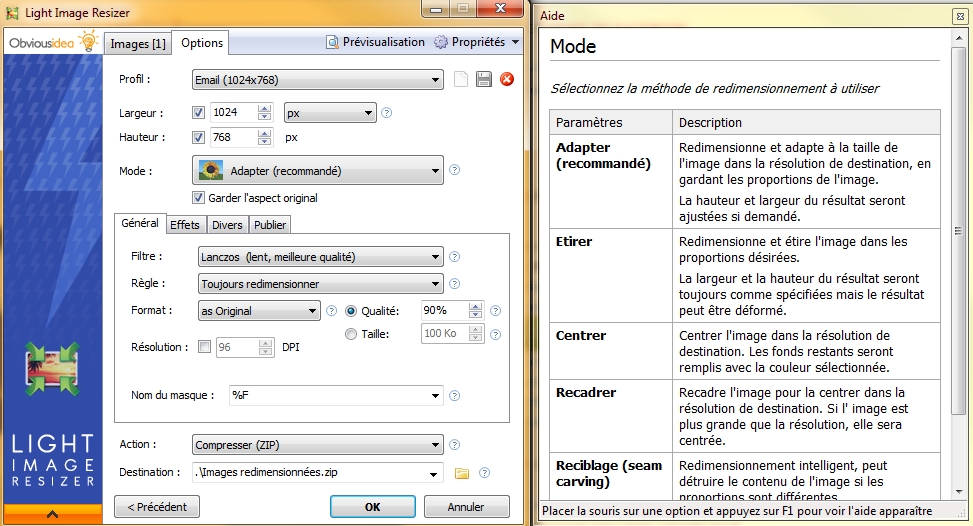Select the Taille radio button
This screenshot has width=973, height=526.
point(351,334)
